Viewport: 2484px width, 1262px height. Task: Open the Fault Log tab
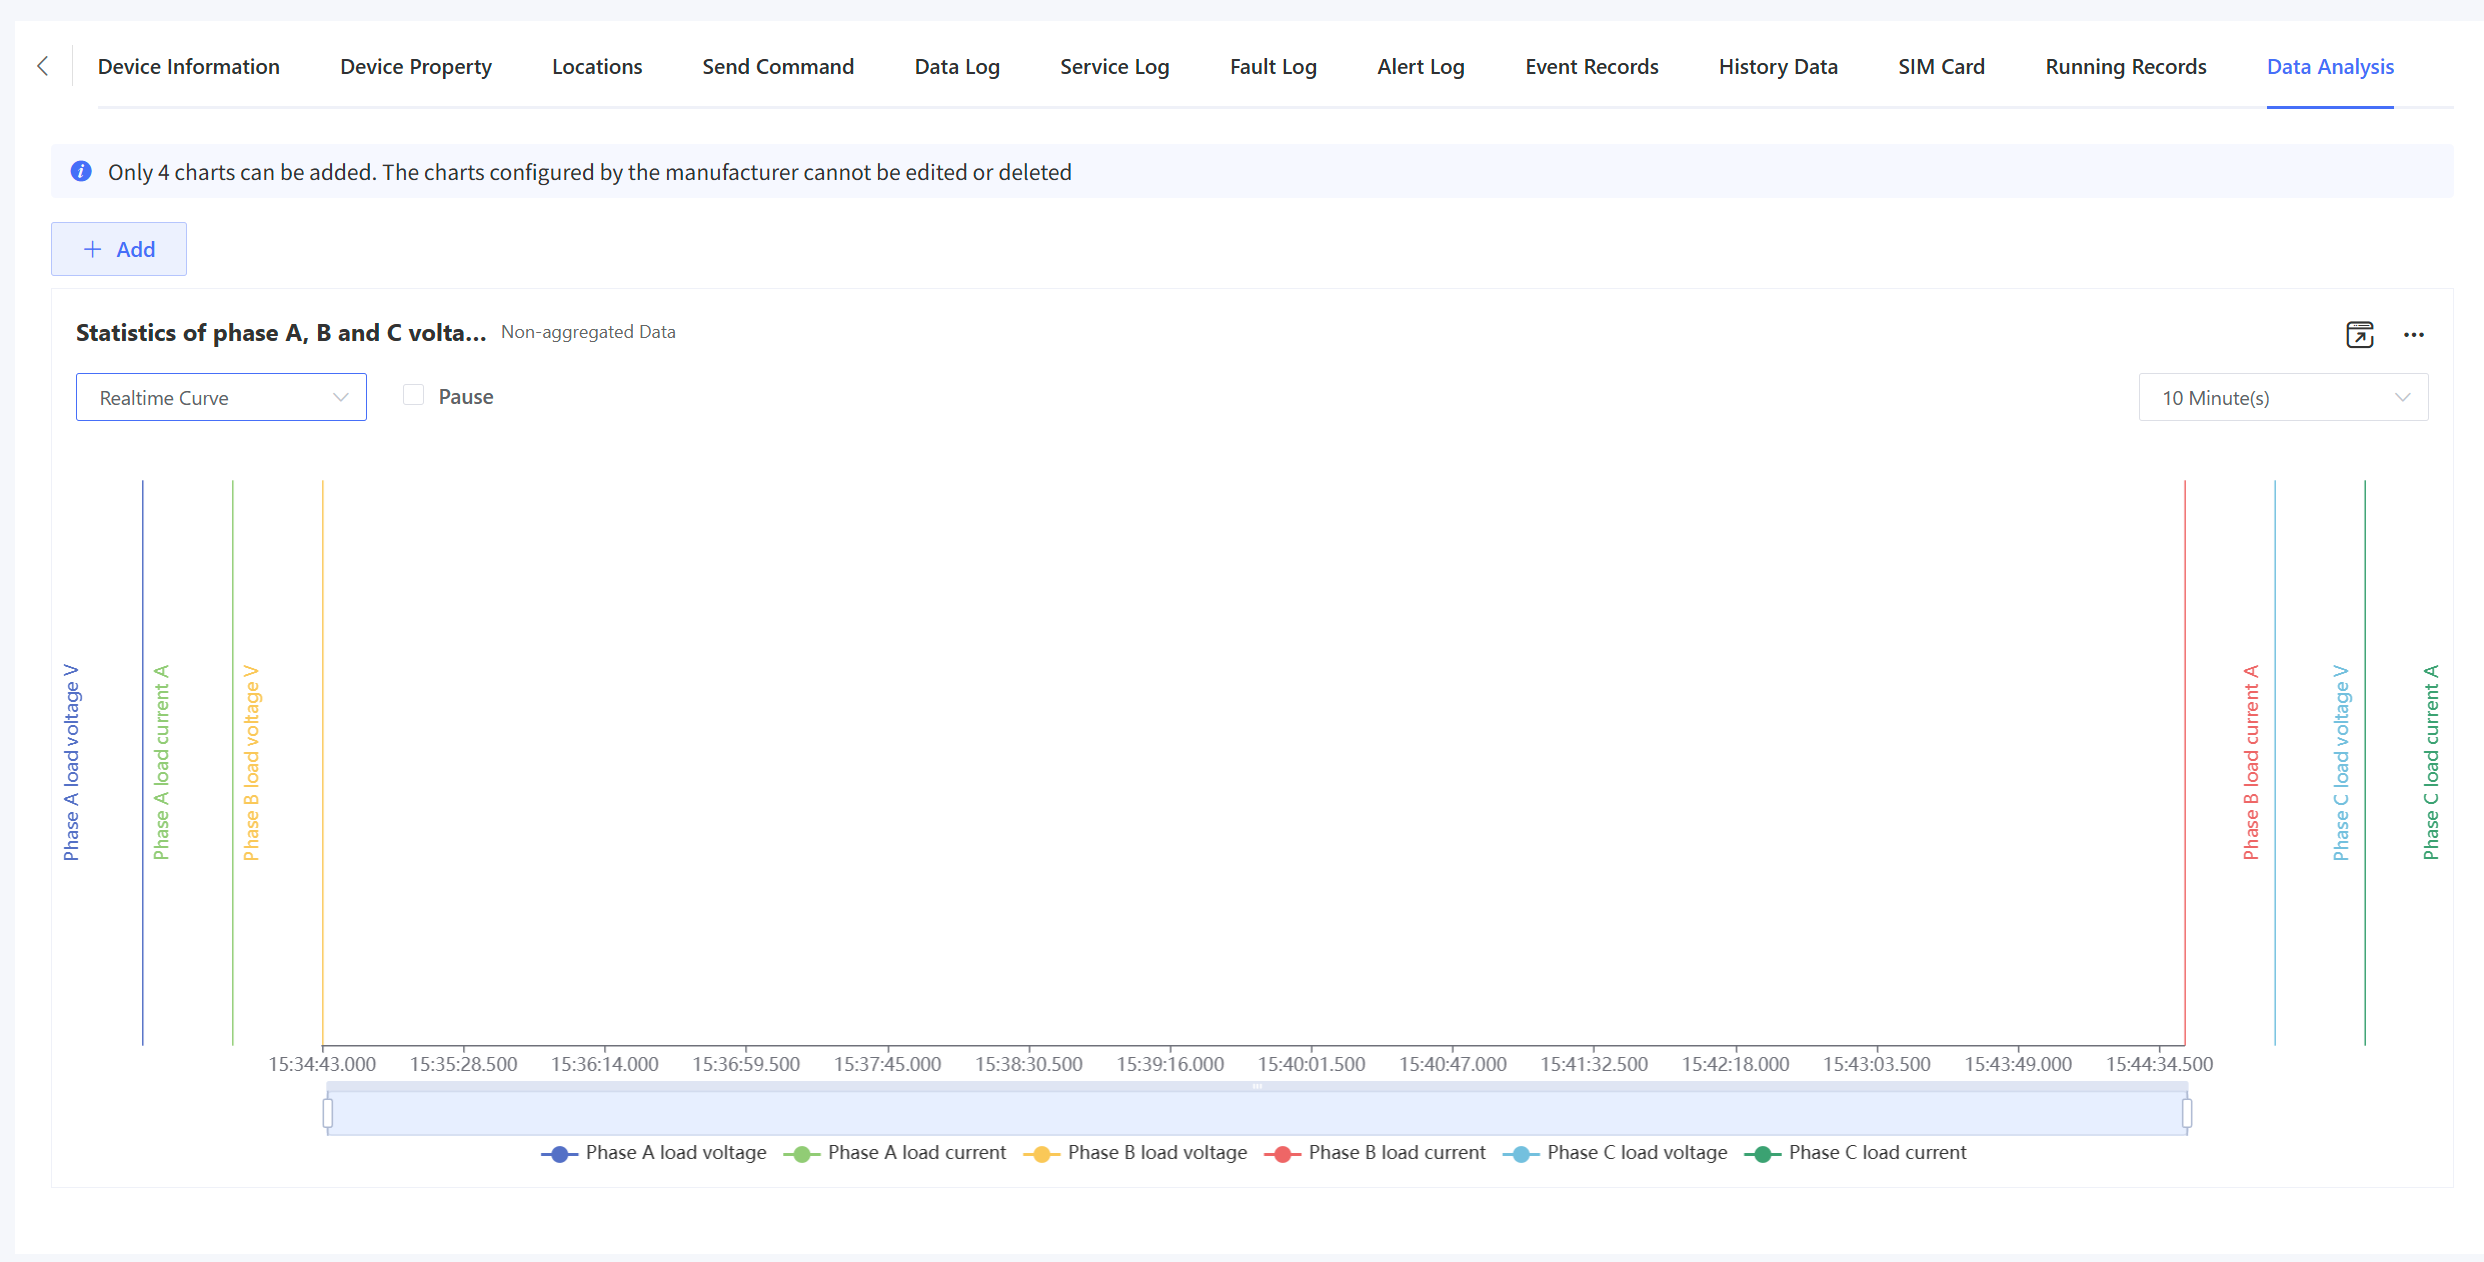(1273, 67)
